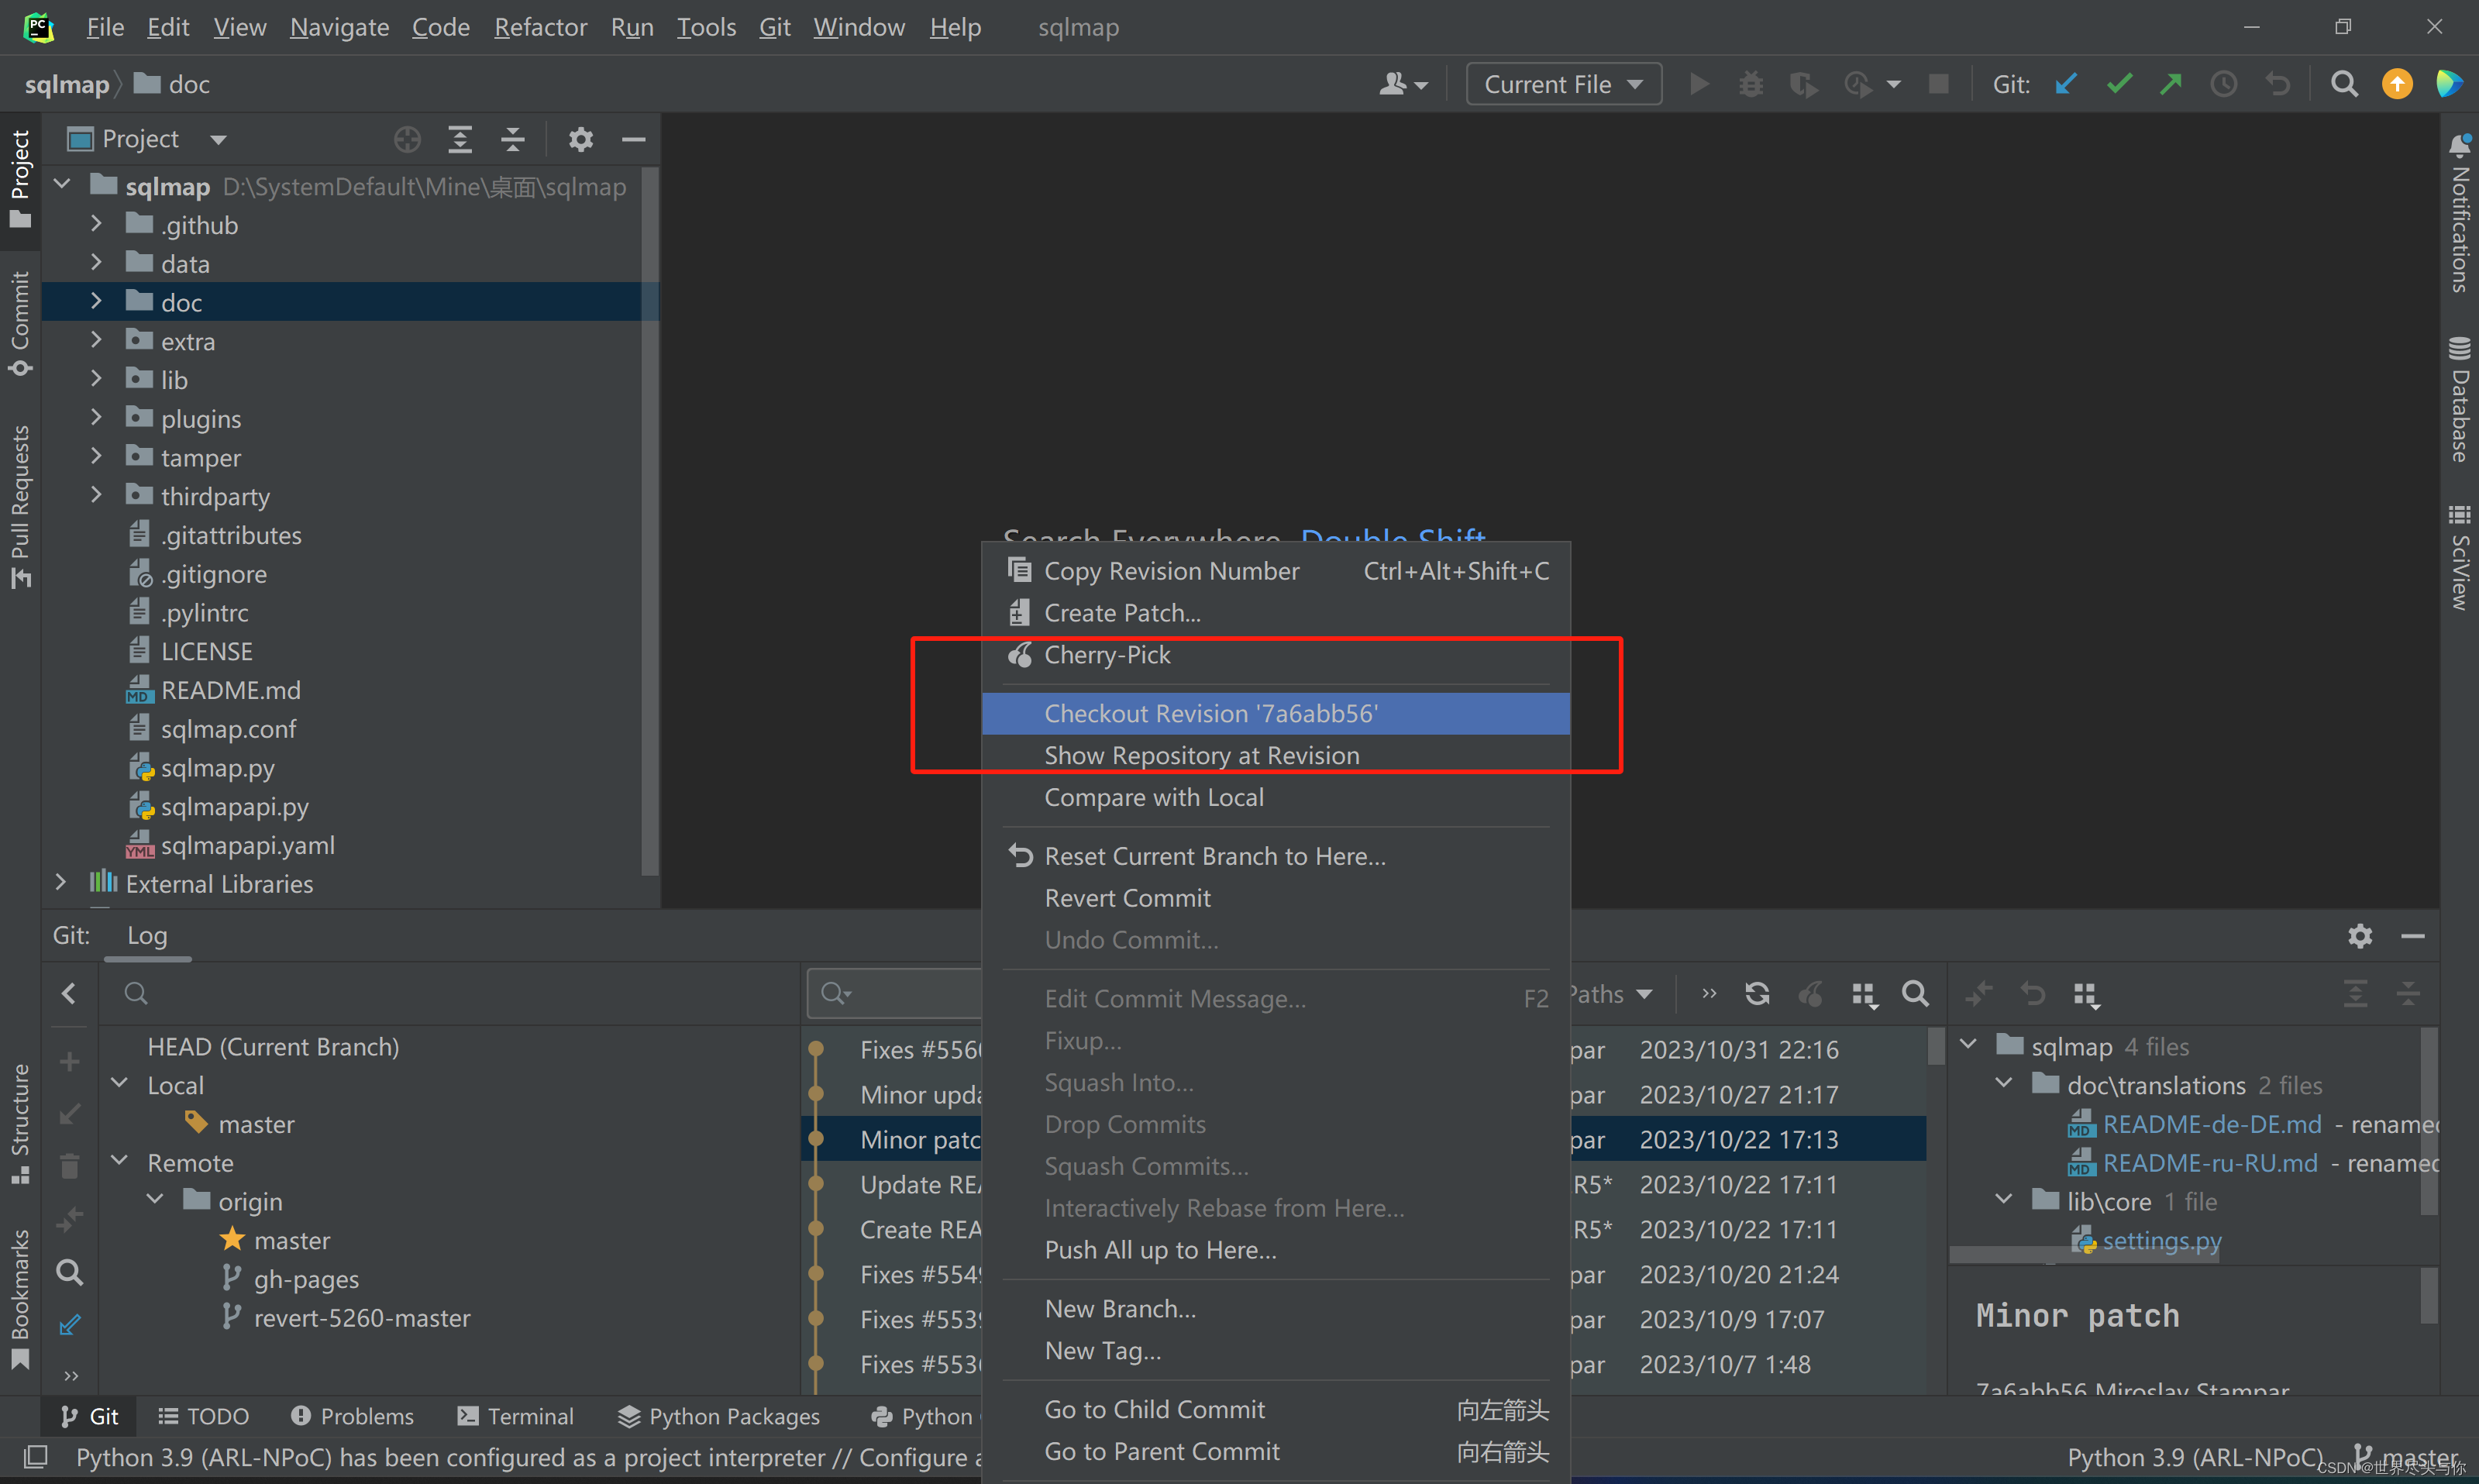
Task: Open Python Packages tool window
Action: [x=718, y=1416]
